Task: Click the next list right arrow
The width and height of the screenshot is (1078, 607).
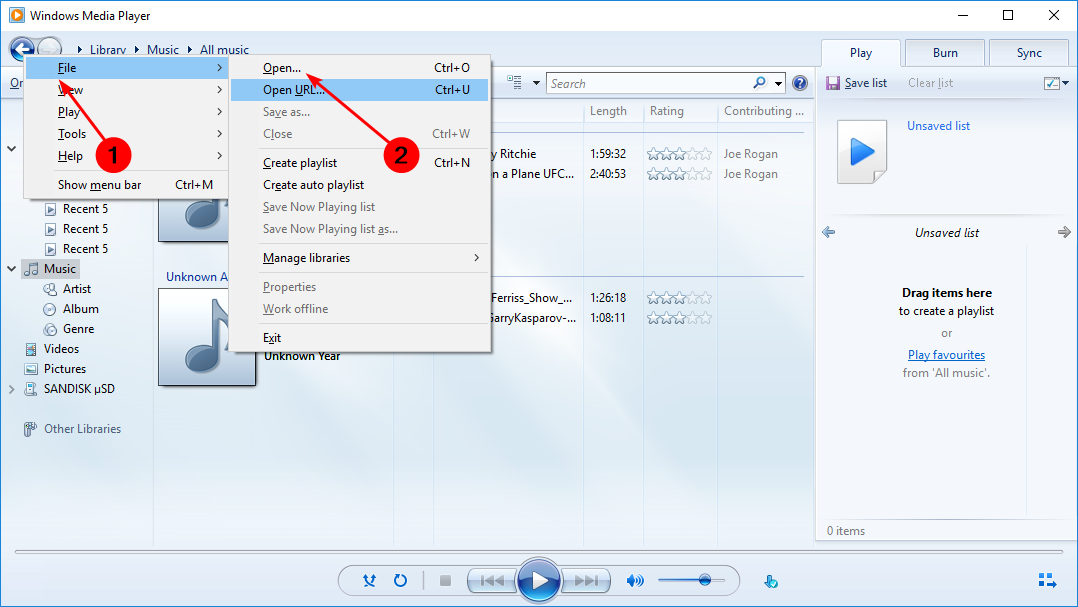Action: tap(1064, 232)
